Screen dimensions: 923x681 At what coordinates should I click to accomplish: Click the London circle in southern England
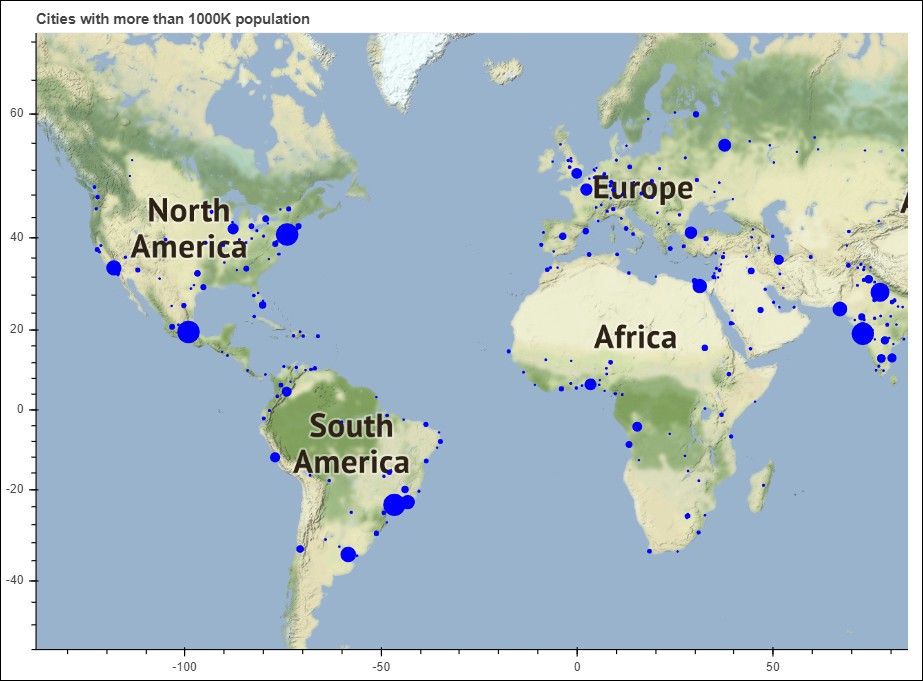576,174
